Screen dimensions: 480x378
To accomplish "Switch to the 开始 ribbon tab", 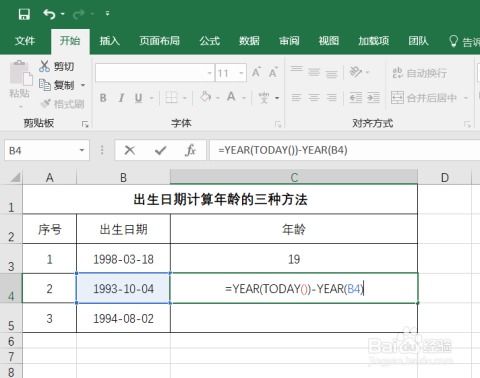I will (x=70, y=41).
